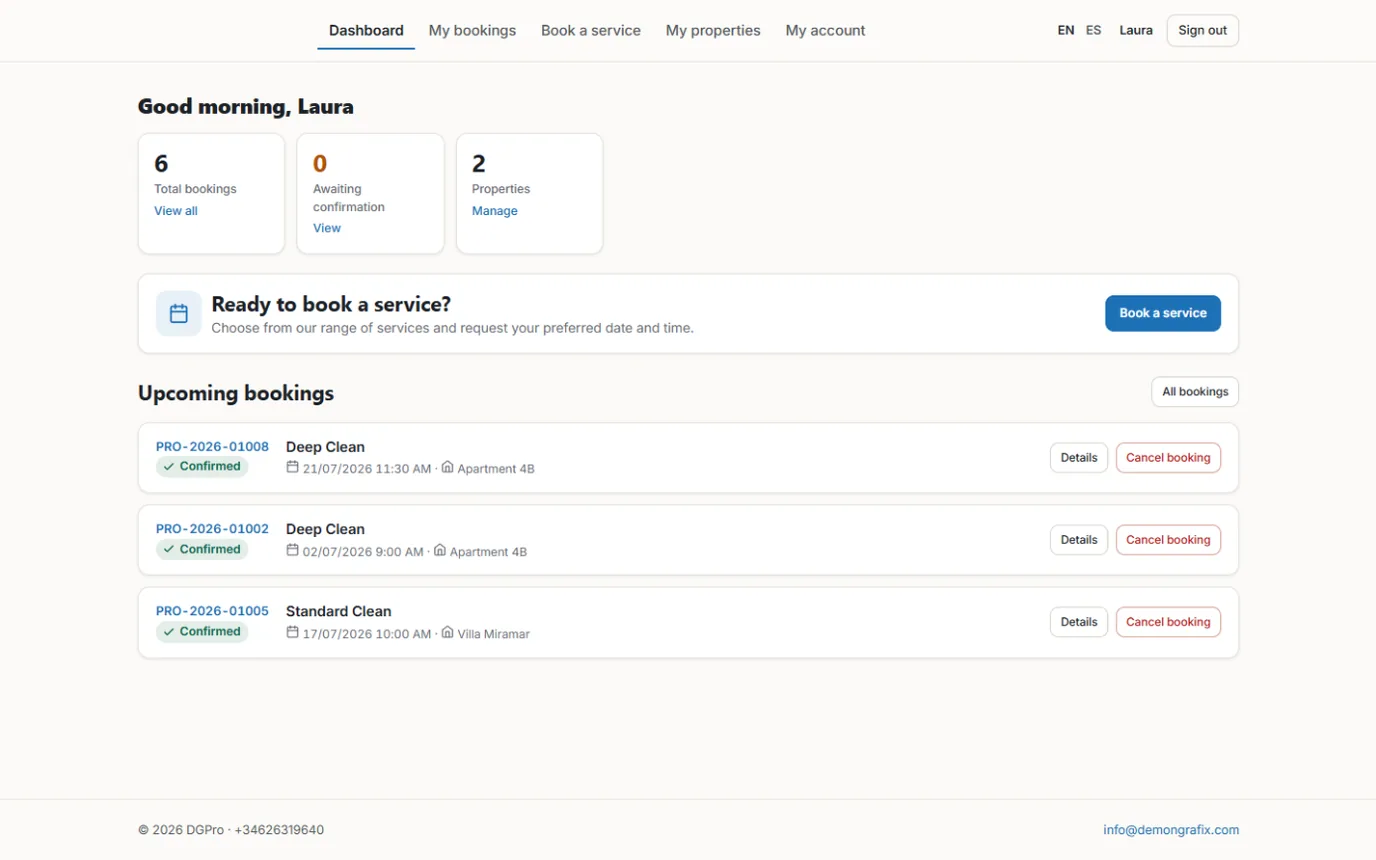The width and height of the screenshot is (1376, 860).
Task: Cancel the Standard Clean booking
Action: pos(1168,622)
